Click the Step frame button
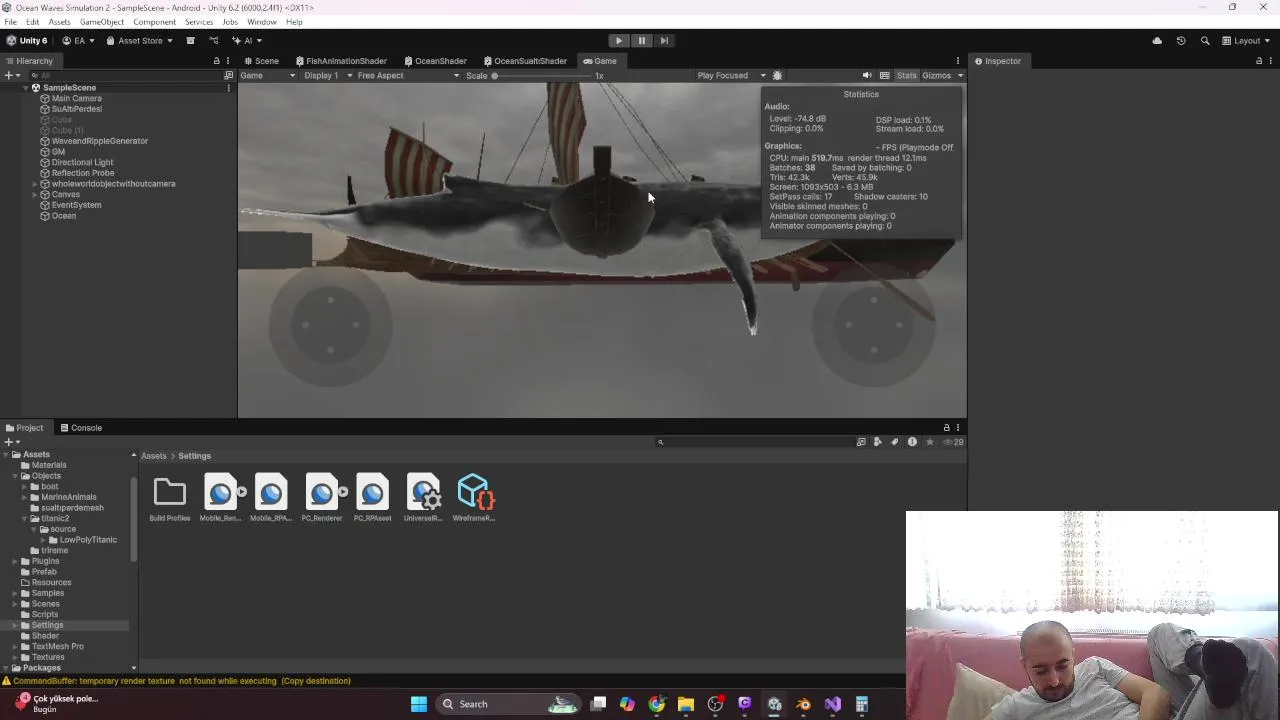This screenshot has height=720, width=1280. 664,41
